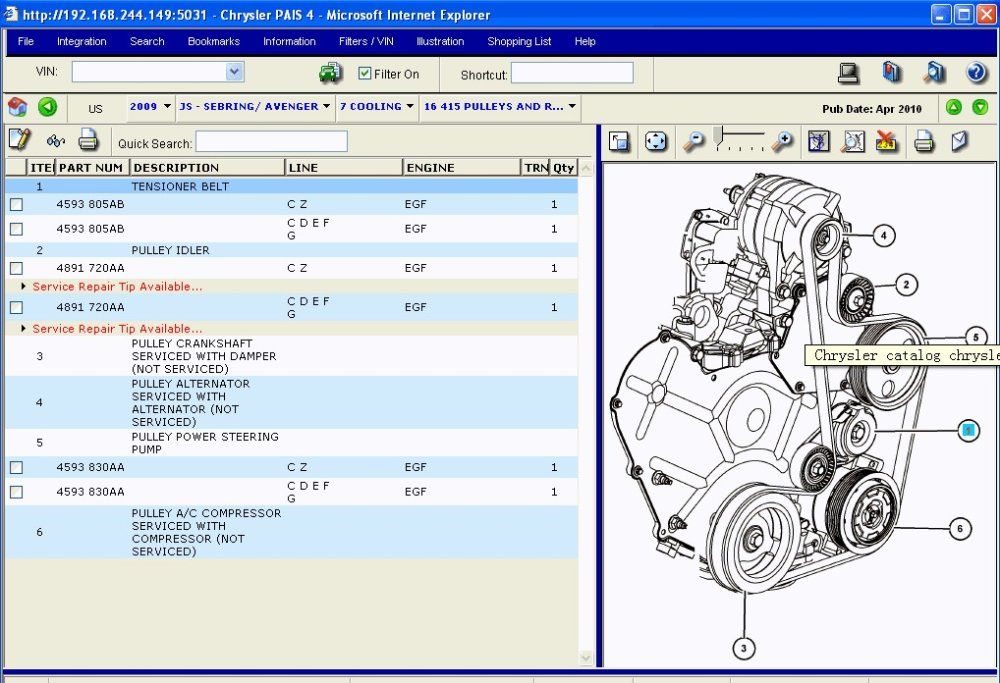Click the LINE column header
The height and width of the screenshot is (683, 1000).
[344, 168]
